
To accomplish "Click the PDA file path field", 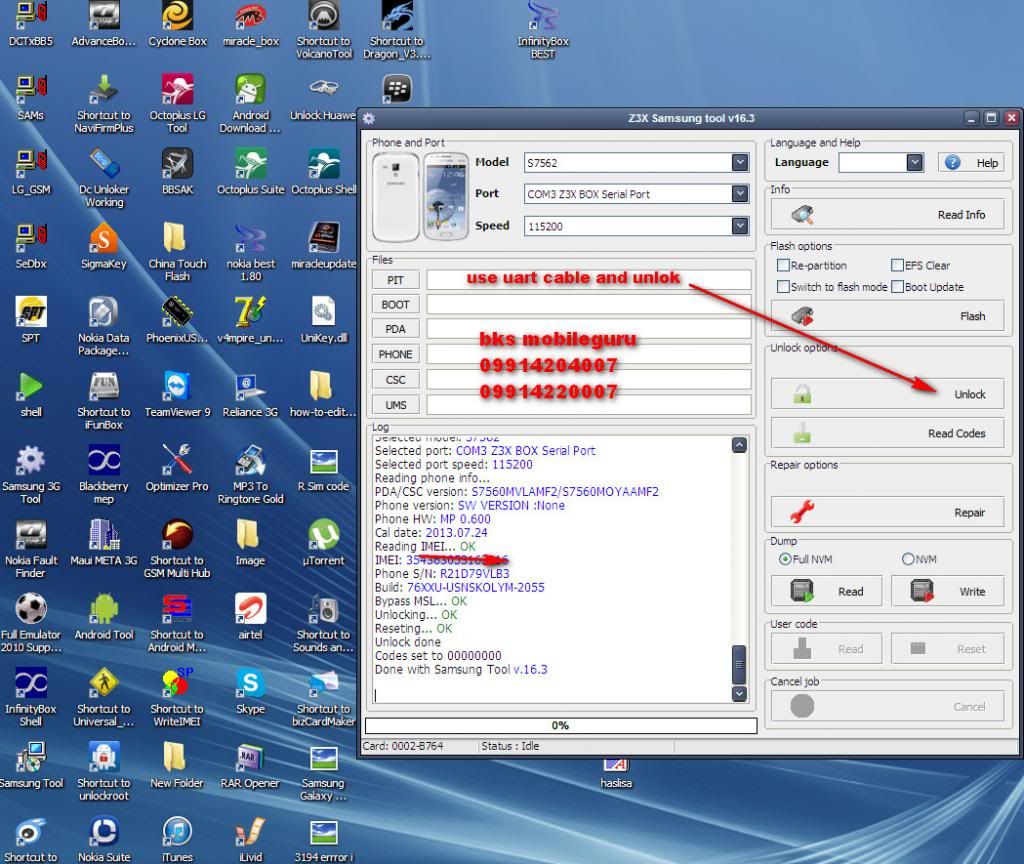I will (x=588, y=329).
